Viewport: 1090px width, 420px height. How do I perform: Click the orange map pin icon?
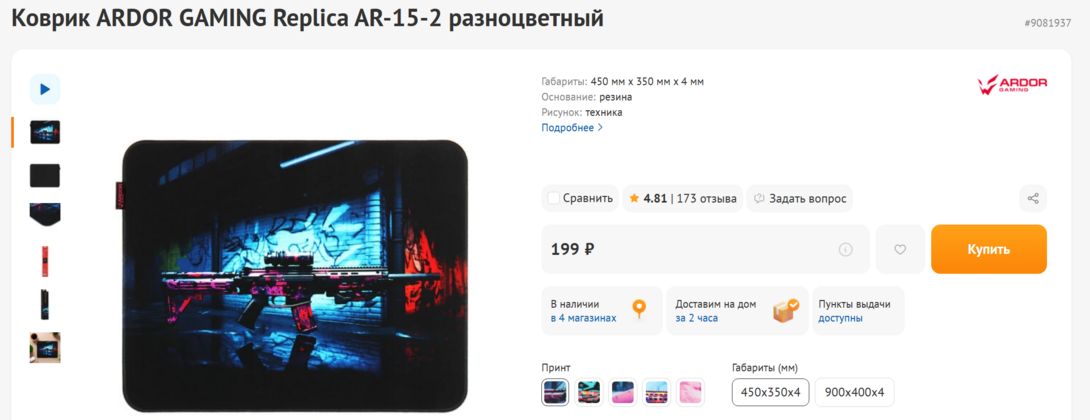[638, 309]
